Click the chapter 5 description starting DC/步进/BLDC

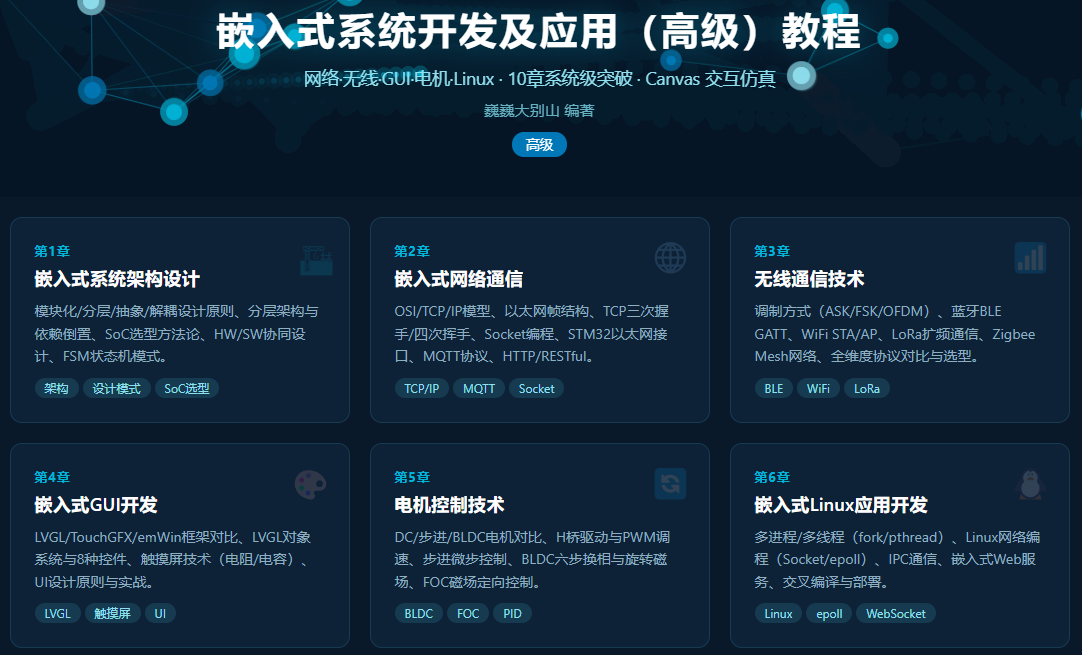pos(532,560)
